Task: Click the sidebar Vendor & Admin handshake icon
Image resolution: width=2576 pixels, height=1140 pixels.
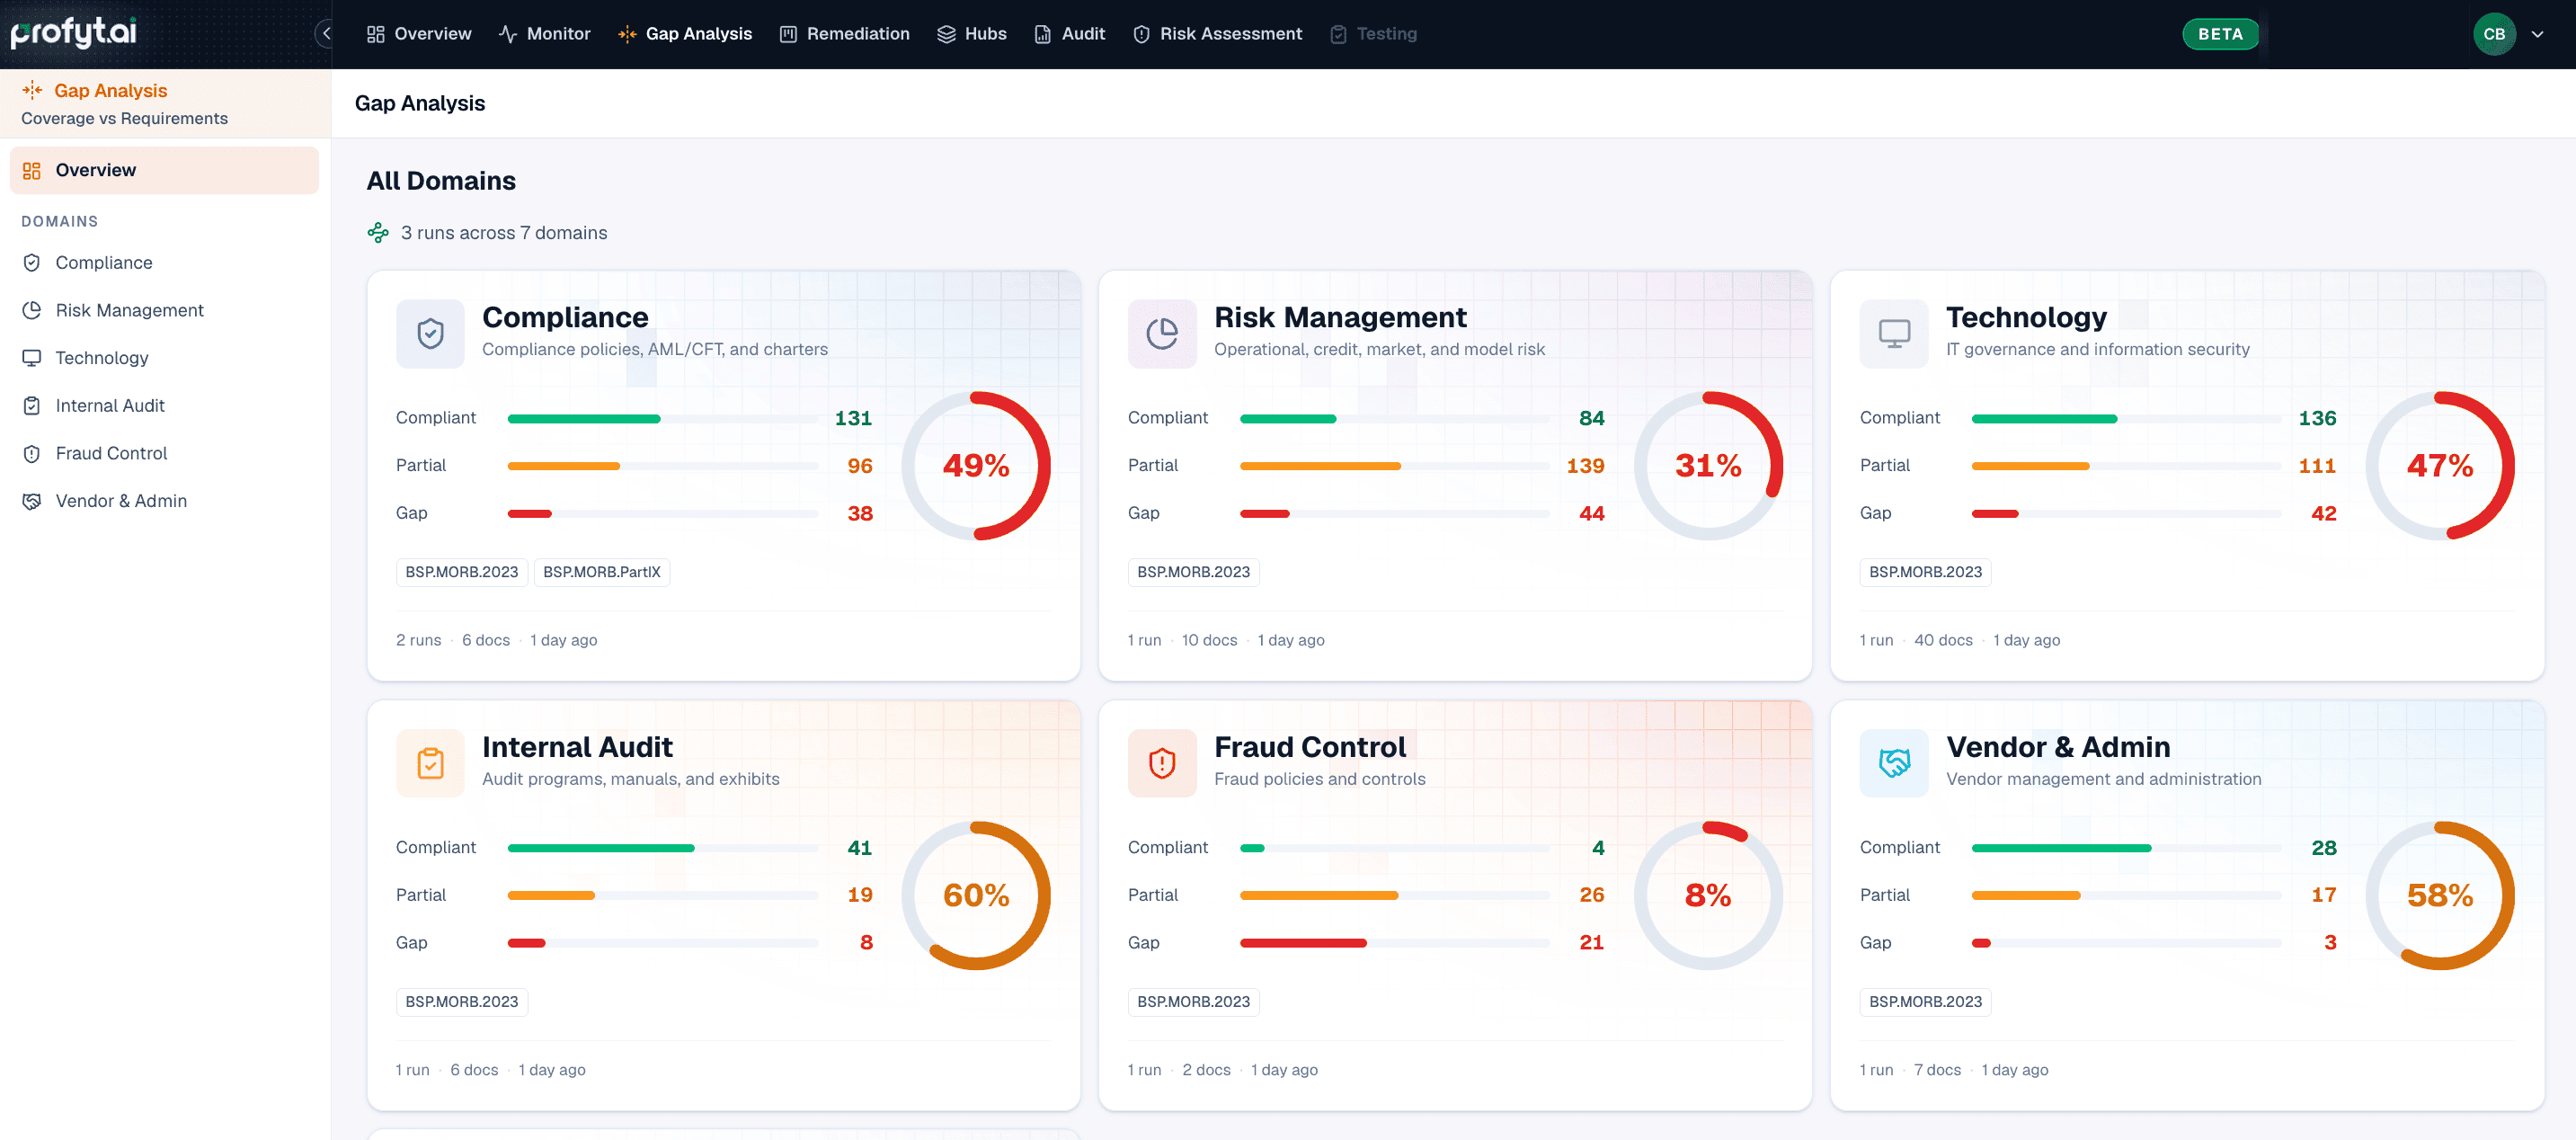Action: 32,501
